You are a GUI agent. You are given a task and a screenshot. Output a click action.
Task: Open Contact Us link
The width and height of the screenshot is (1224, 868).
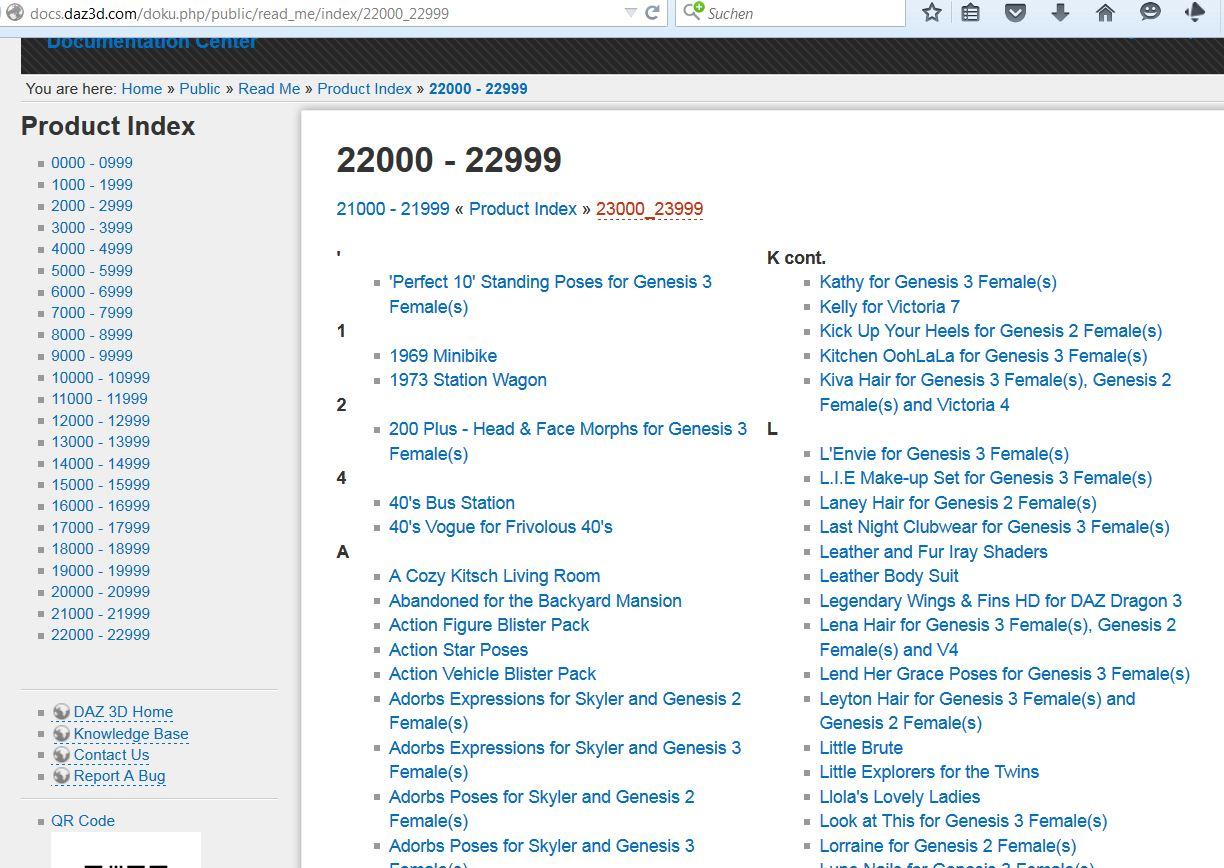[111, 755]
